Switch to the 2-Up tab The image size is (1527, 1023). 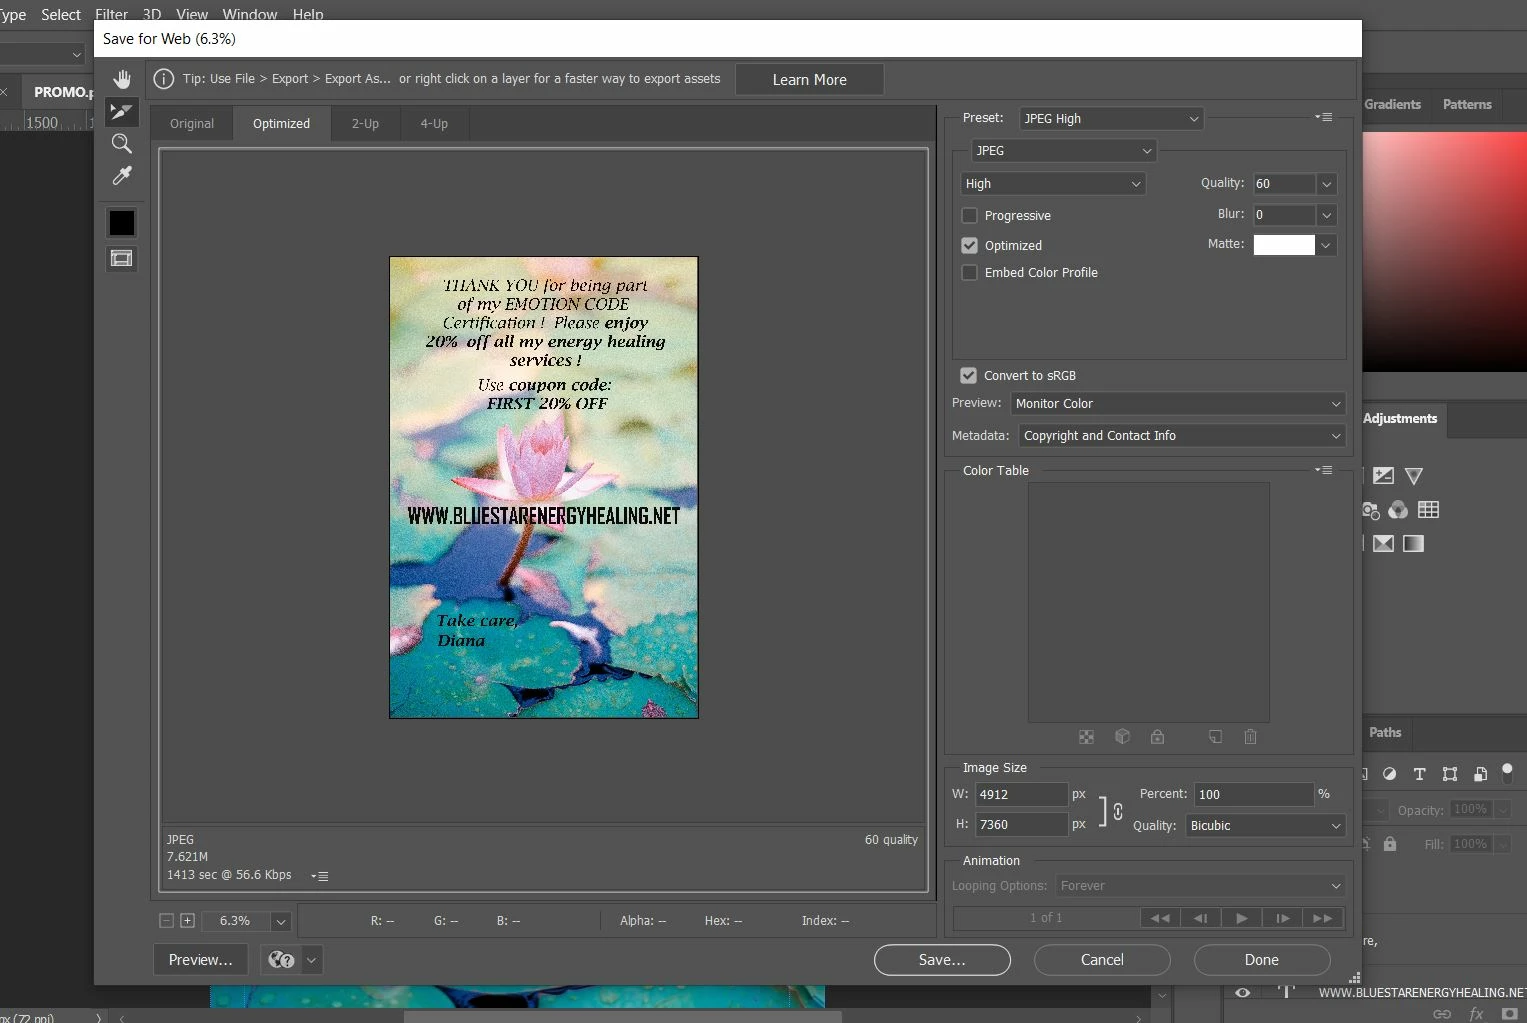coord(365,124)
